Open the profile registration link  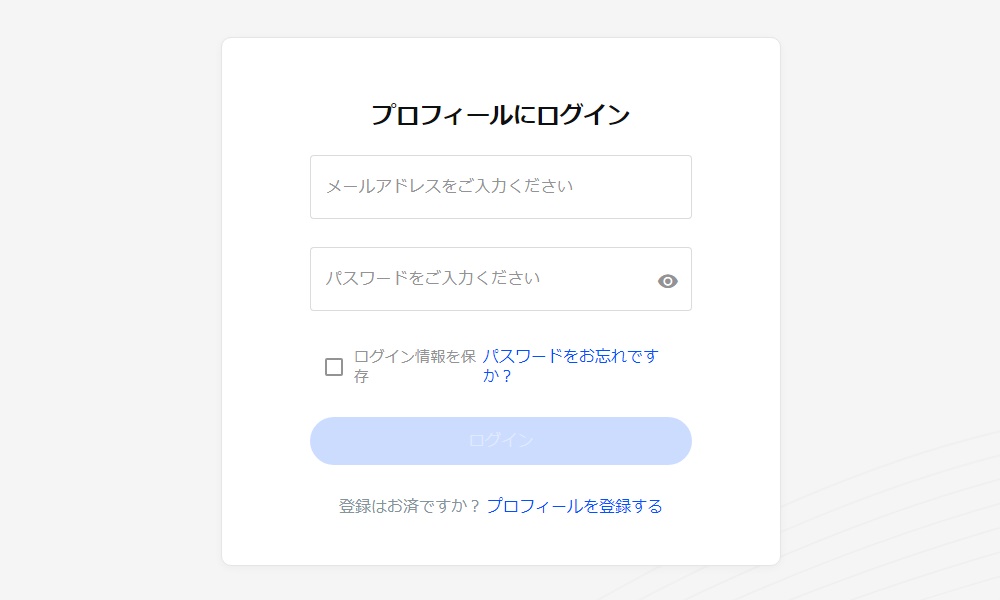tap(575, 506)
